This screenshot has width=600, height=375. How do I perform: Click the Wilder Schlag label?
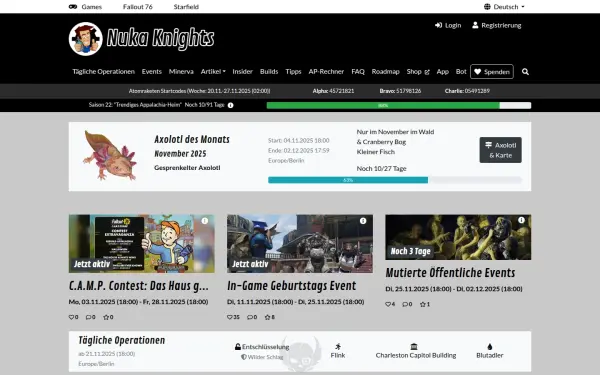point(265,357)
